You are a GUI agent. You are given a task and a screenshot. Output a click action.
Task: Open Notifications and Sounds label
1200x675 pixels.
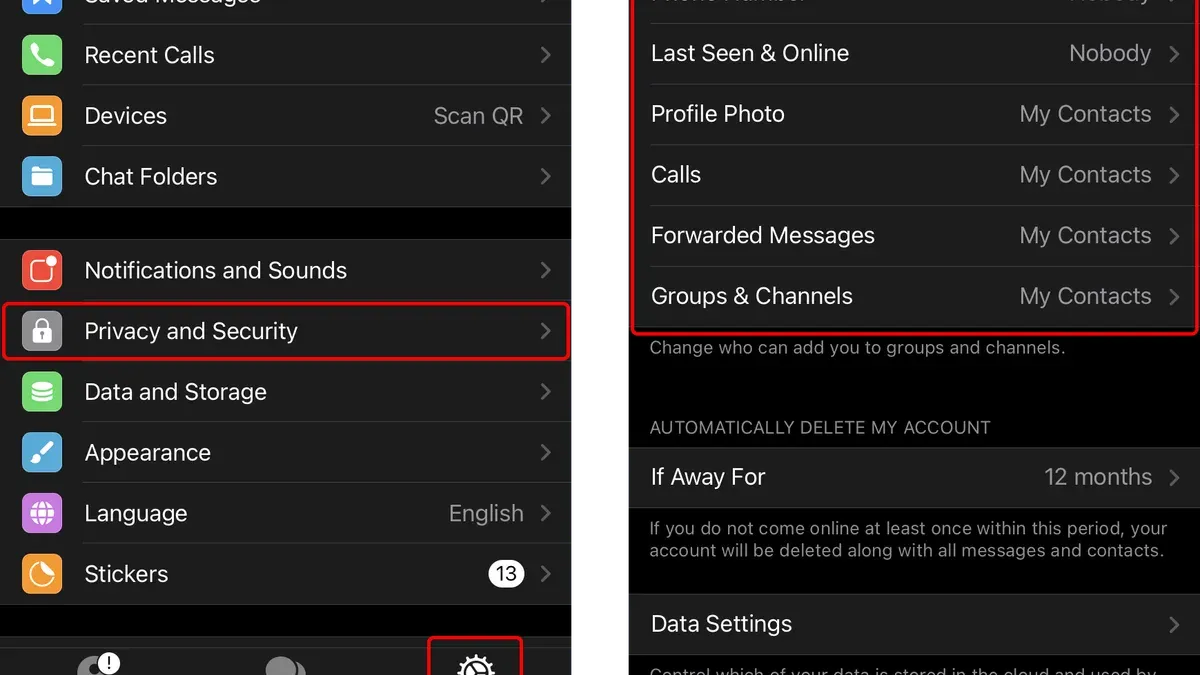tap(216, 270)
